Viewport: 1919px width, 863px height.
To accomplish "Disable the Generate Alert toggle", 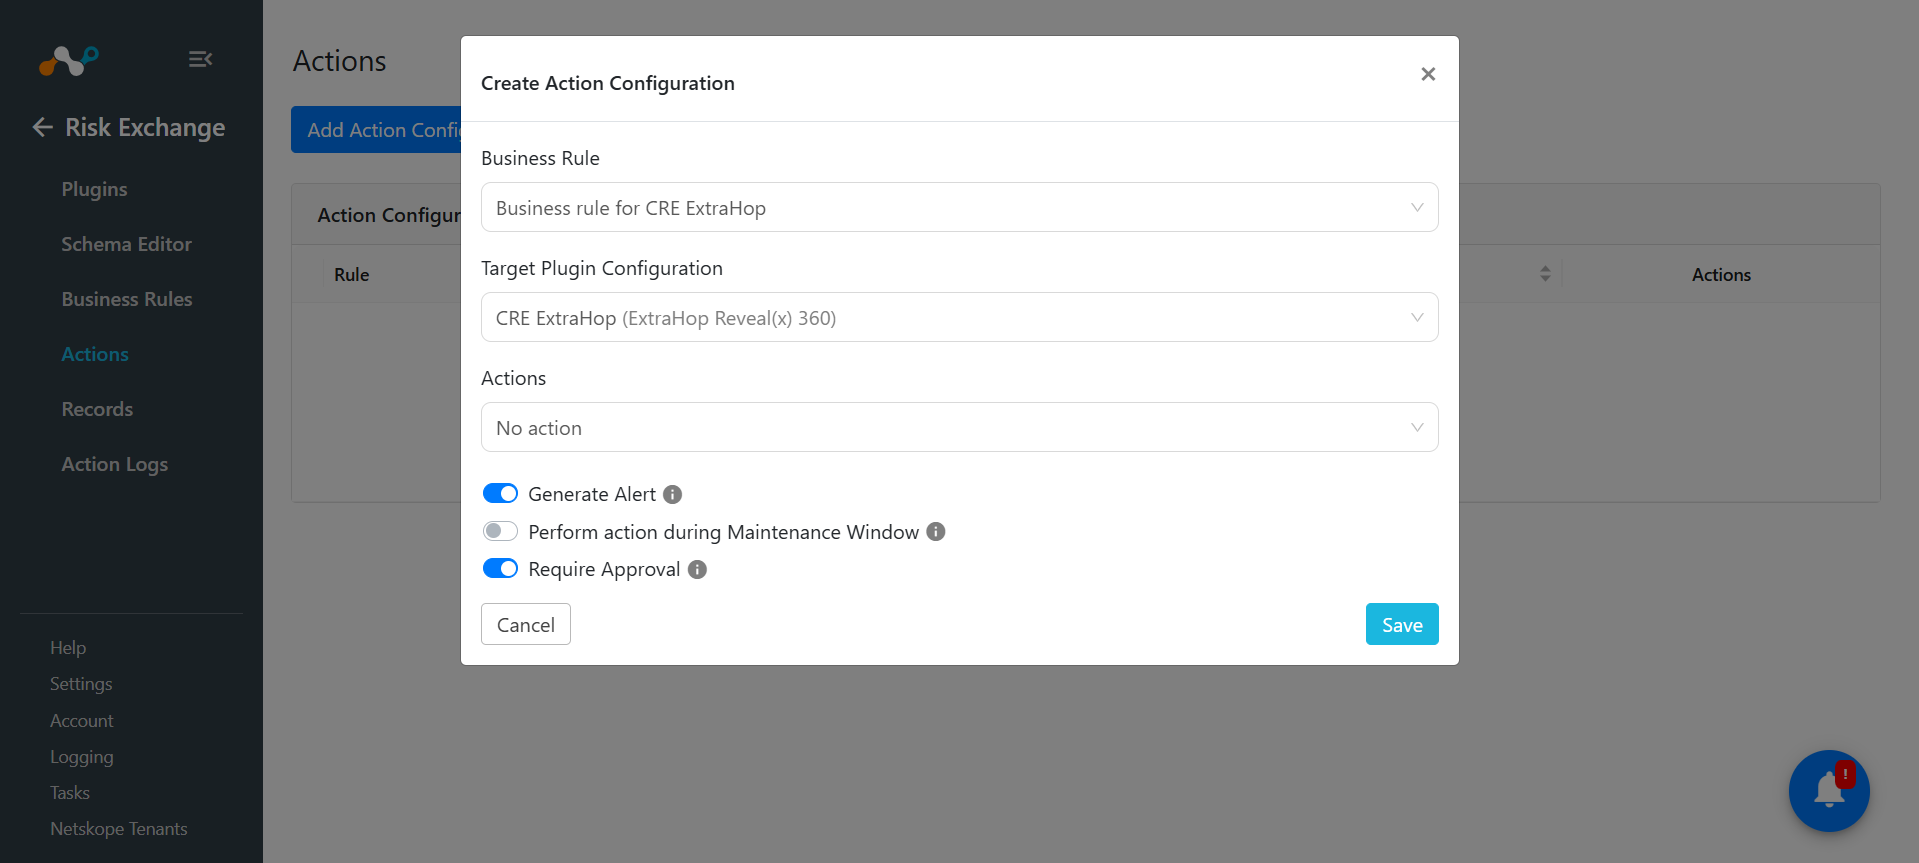I will pyautogui.click(x=500, y=493).
